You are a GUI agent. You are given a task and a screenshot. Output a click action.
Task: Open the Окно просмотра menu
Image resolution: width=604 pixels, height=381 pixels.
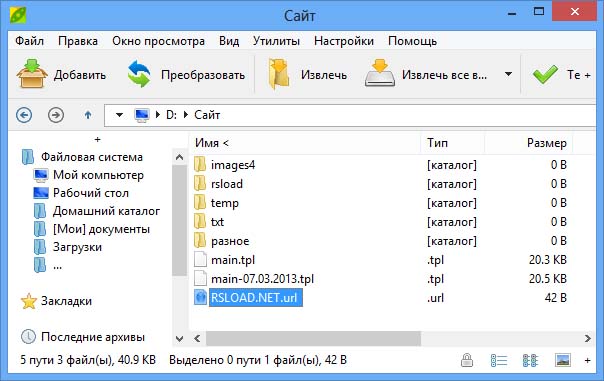tap(158, 41)
